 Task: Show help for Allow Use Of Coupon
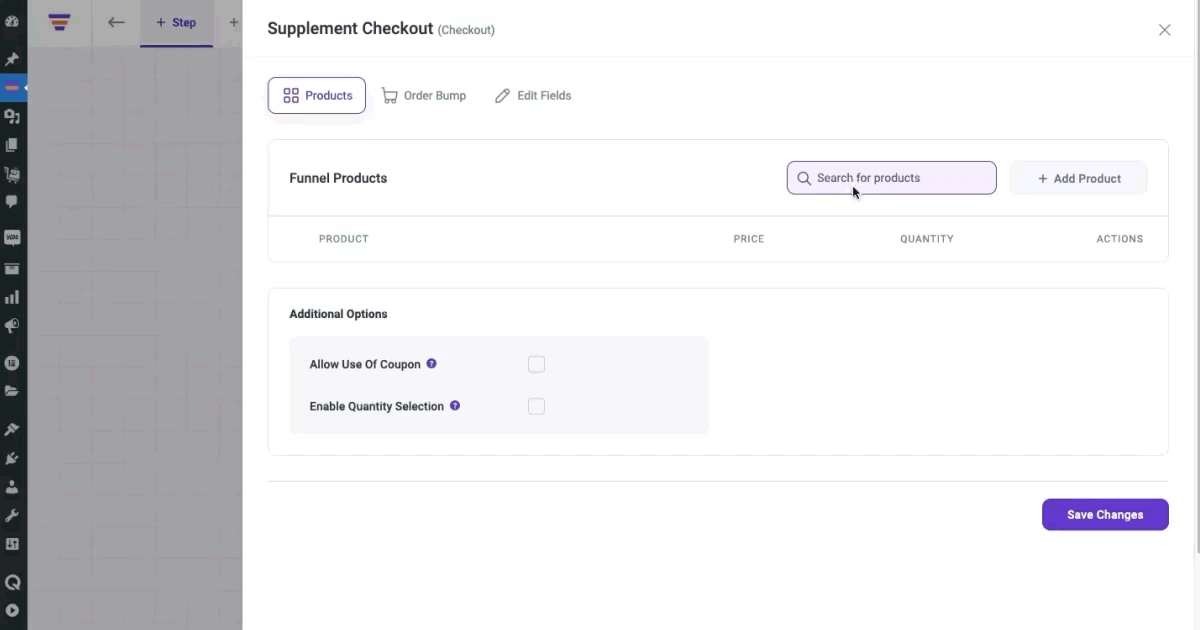point(432,364)
